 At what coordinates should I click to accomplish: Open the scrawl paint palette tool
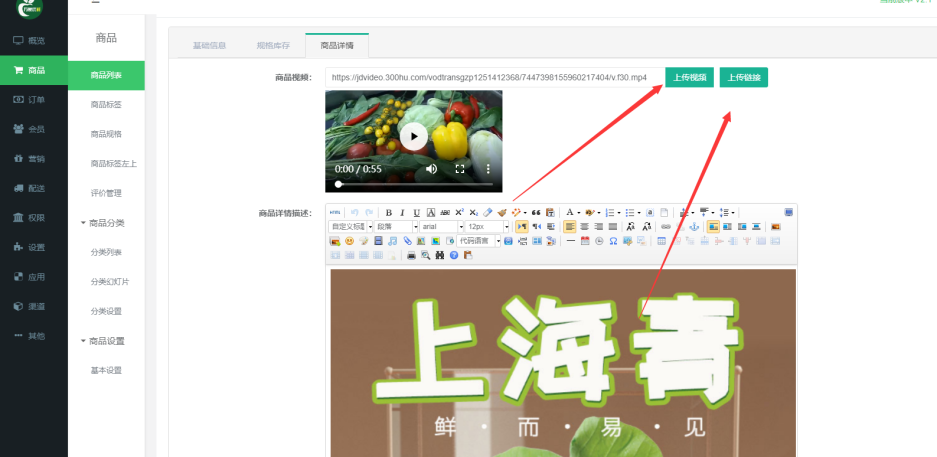[x=364, y=241]
